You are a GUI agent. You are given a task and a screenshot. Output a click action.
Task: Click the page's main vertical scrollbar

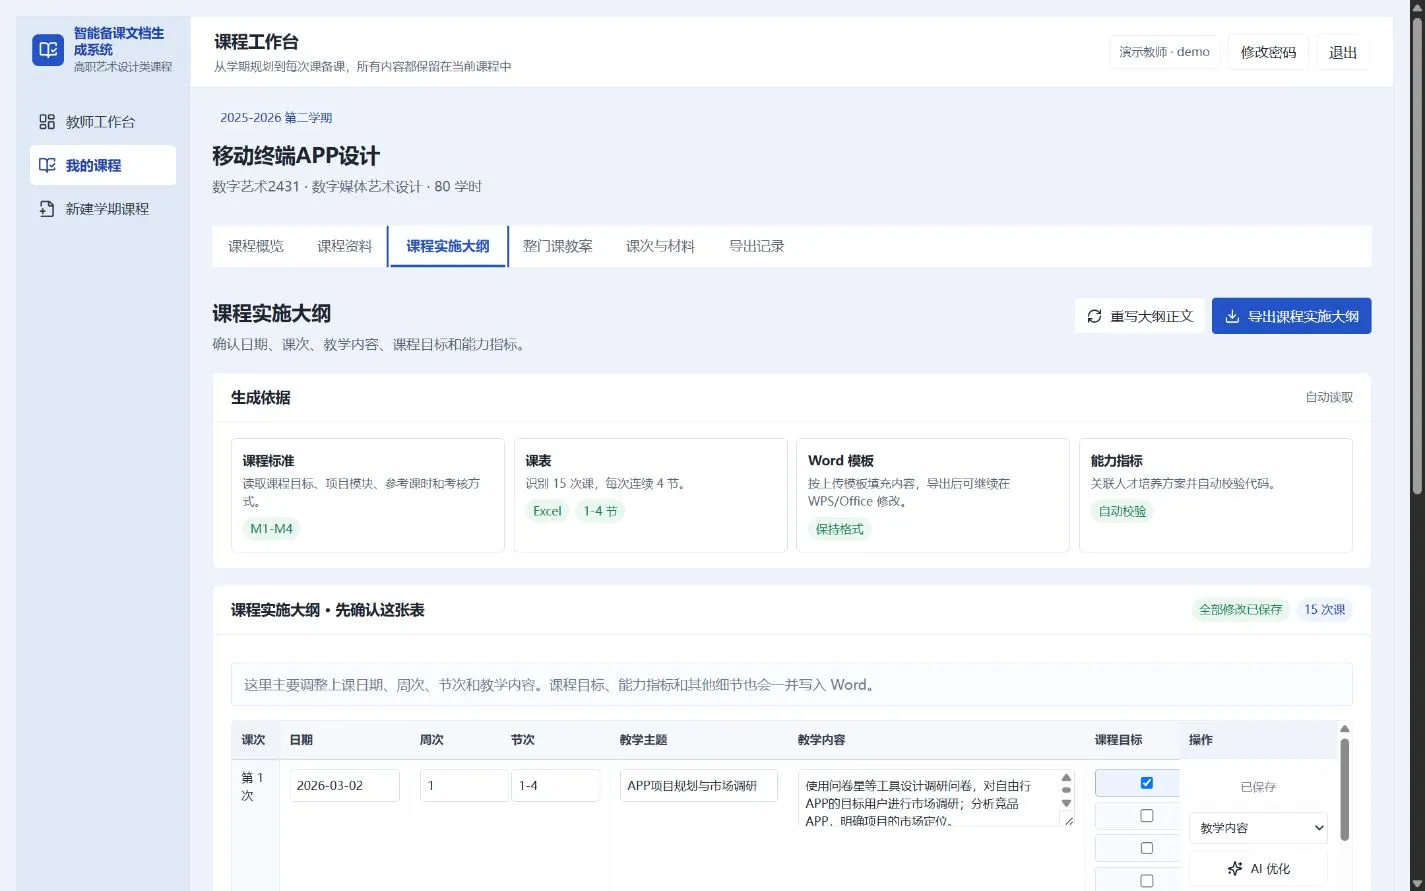[1416, 255]
